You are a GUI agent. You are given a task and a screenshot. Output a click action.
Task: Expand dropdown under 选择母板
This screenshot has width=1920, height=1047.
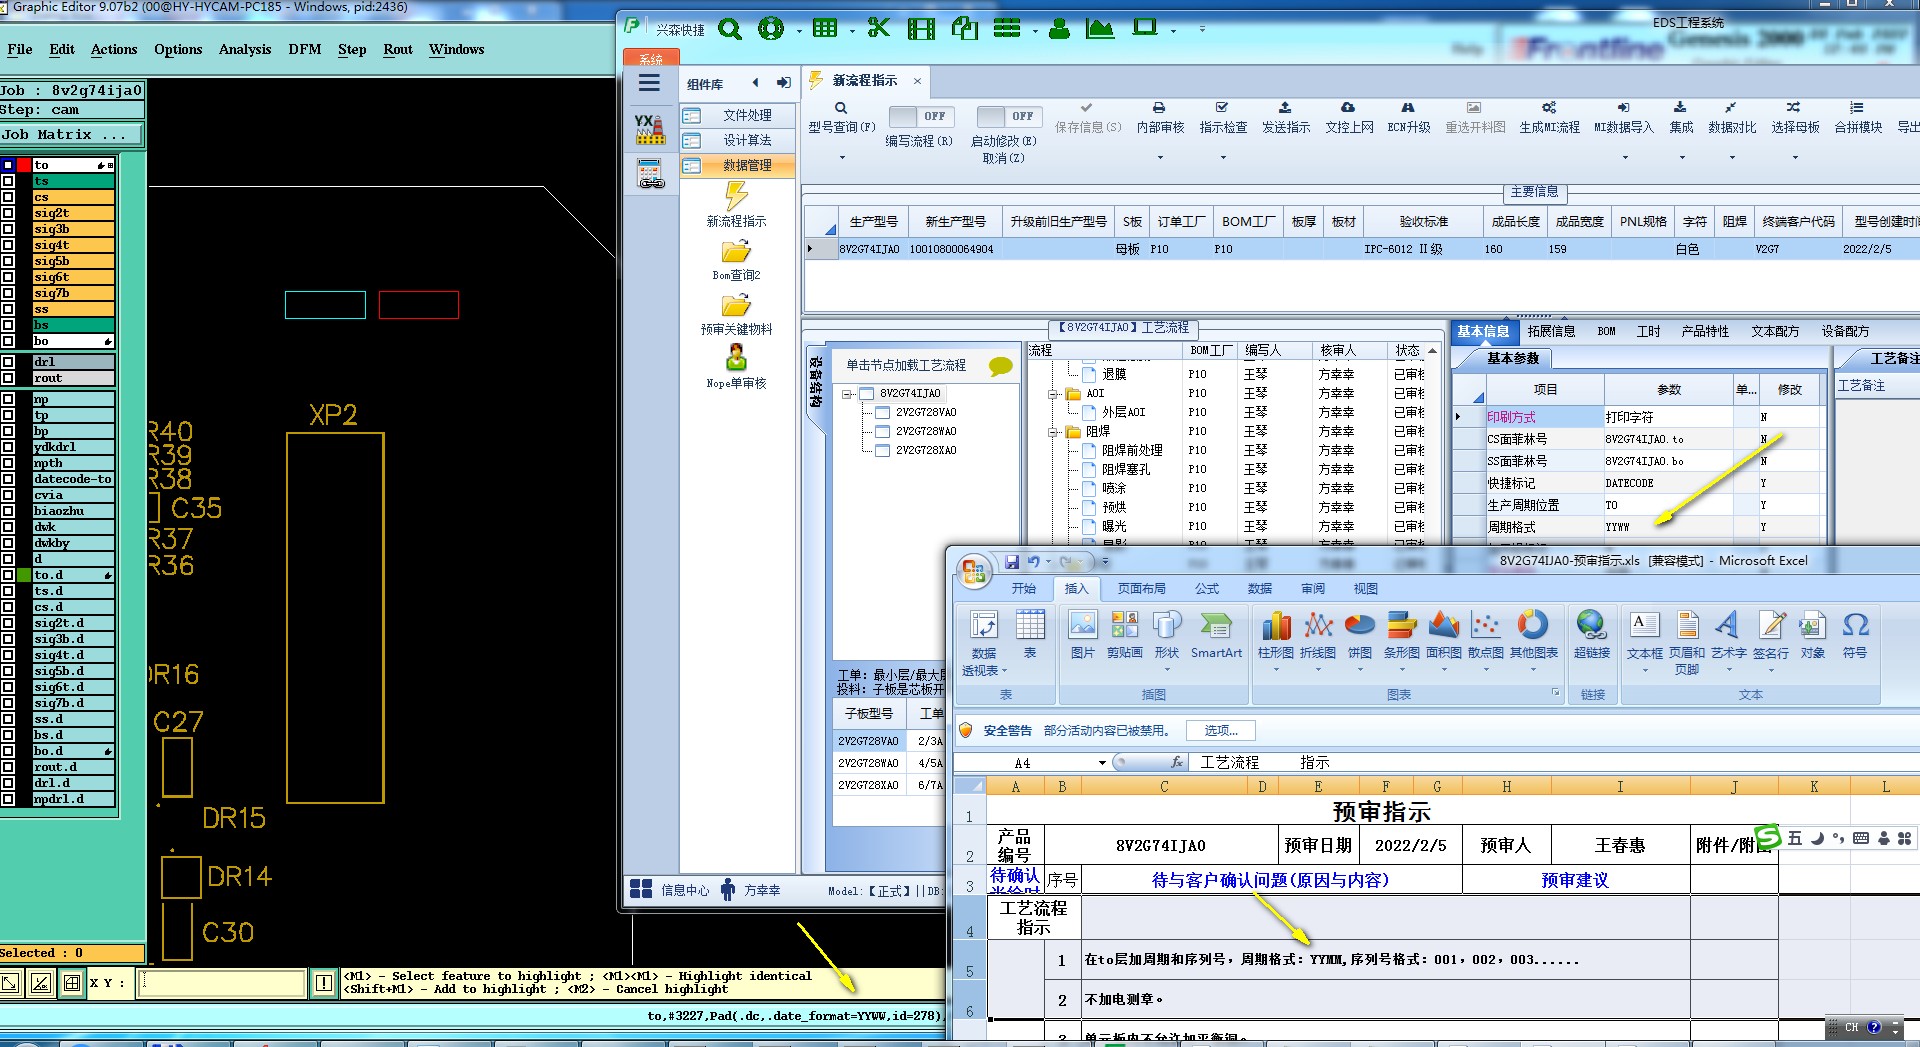click(1795, 158)
